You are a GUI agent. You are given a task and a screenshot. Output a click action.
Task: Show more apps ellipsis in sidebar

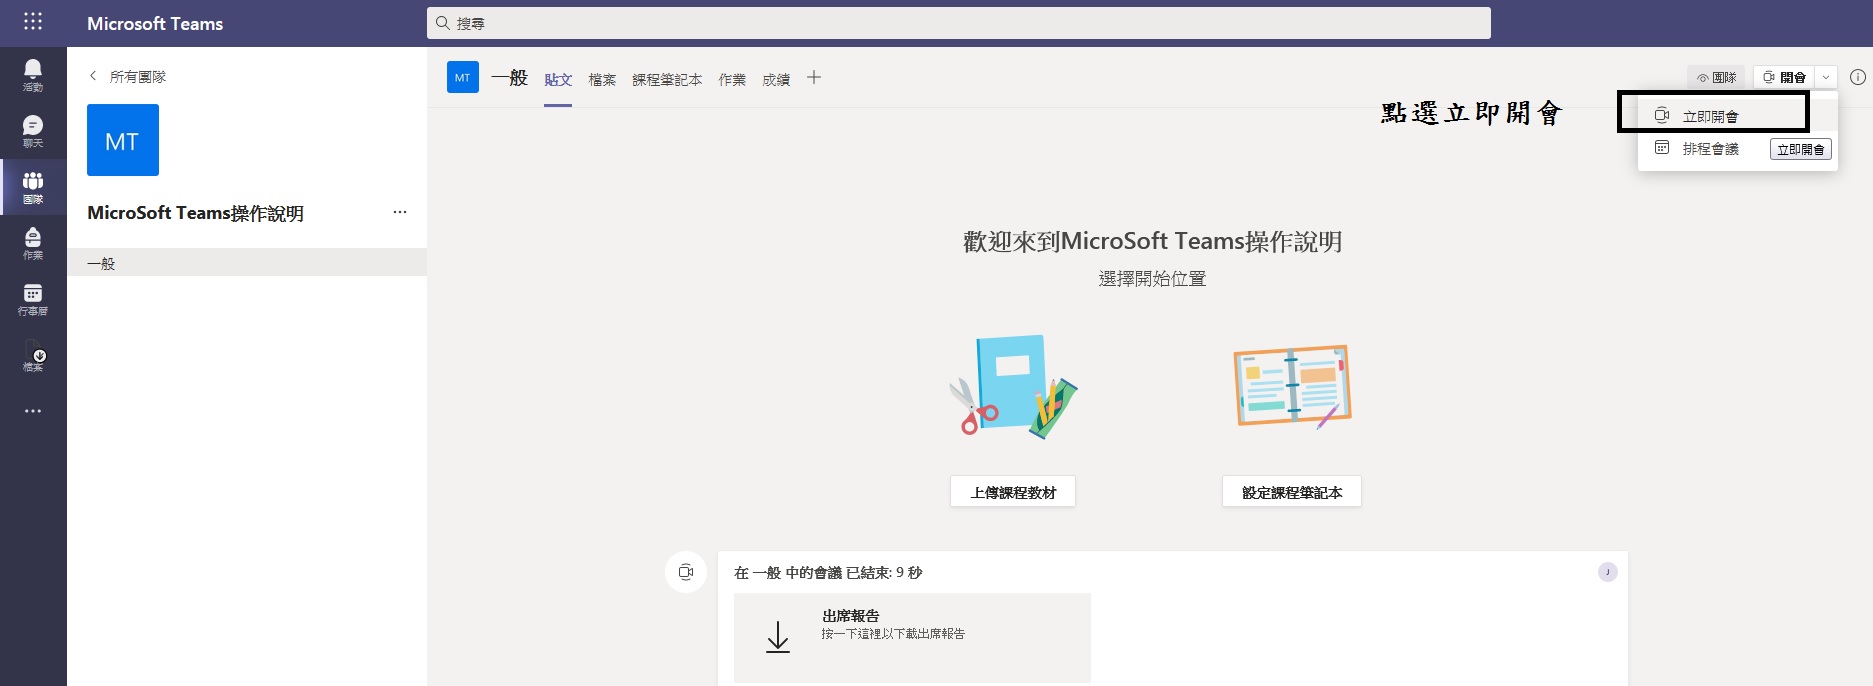pos(33,411)
